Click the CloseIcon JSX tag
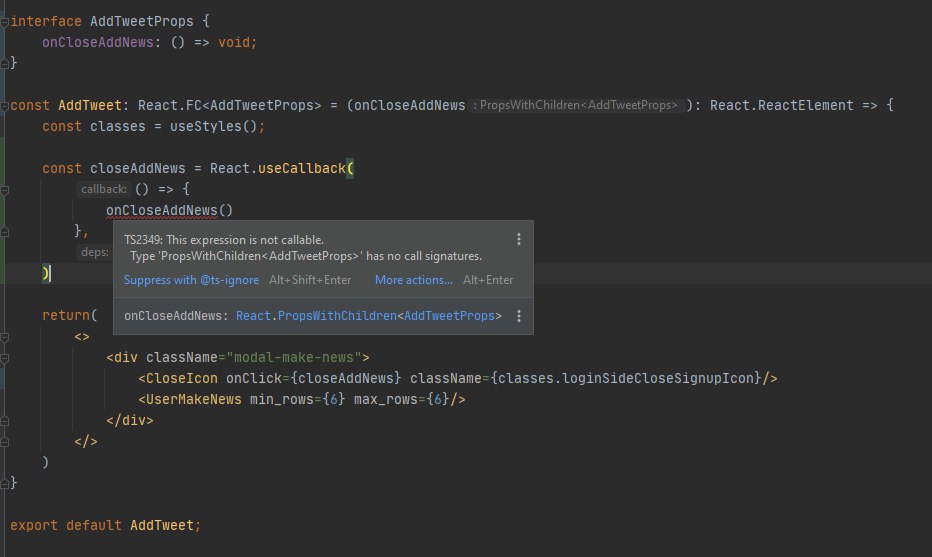The image size is (932, 557). click(183, 378)
